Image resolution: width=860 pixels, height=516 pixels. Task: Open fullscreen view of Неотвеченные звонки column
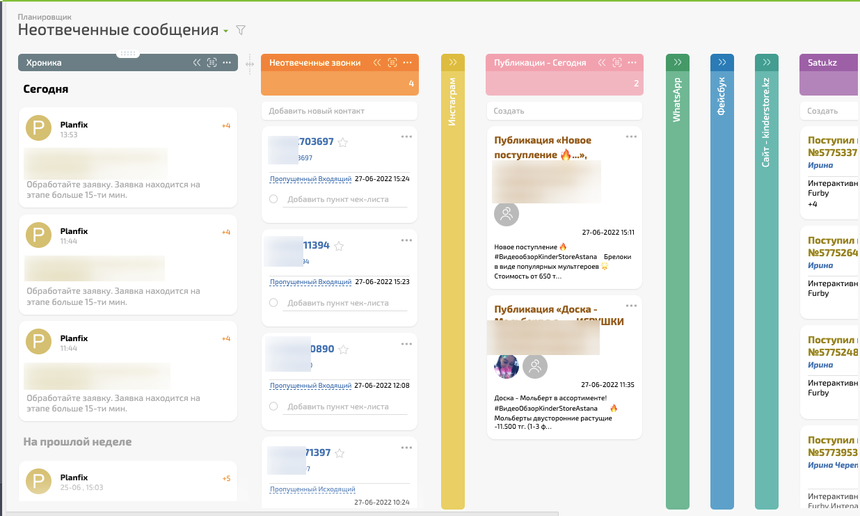point(391,62)
